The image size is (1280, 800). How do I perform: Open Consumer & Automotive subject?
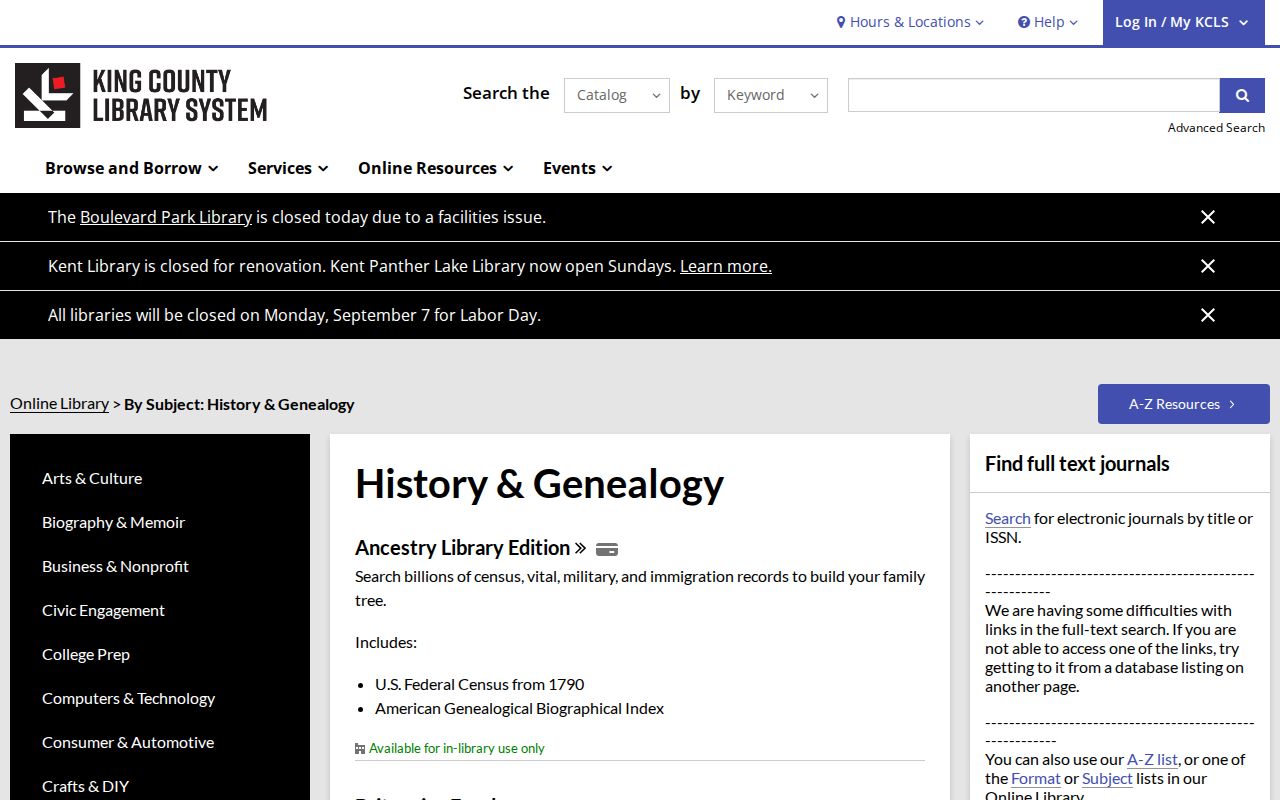[128, 742]
